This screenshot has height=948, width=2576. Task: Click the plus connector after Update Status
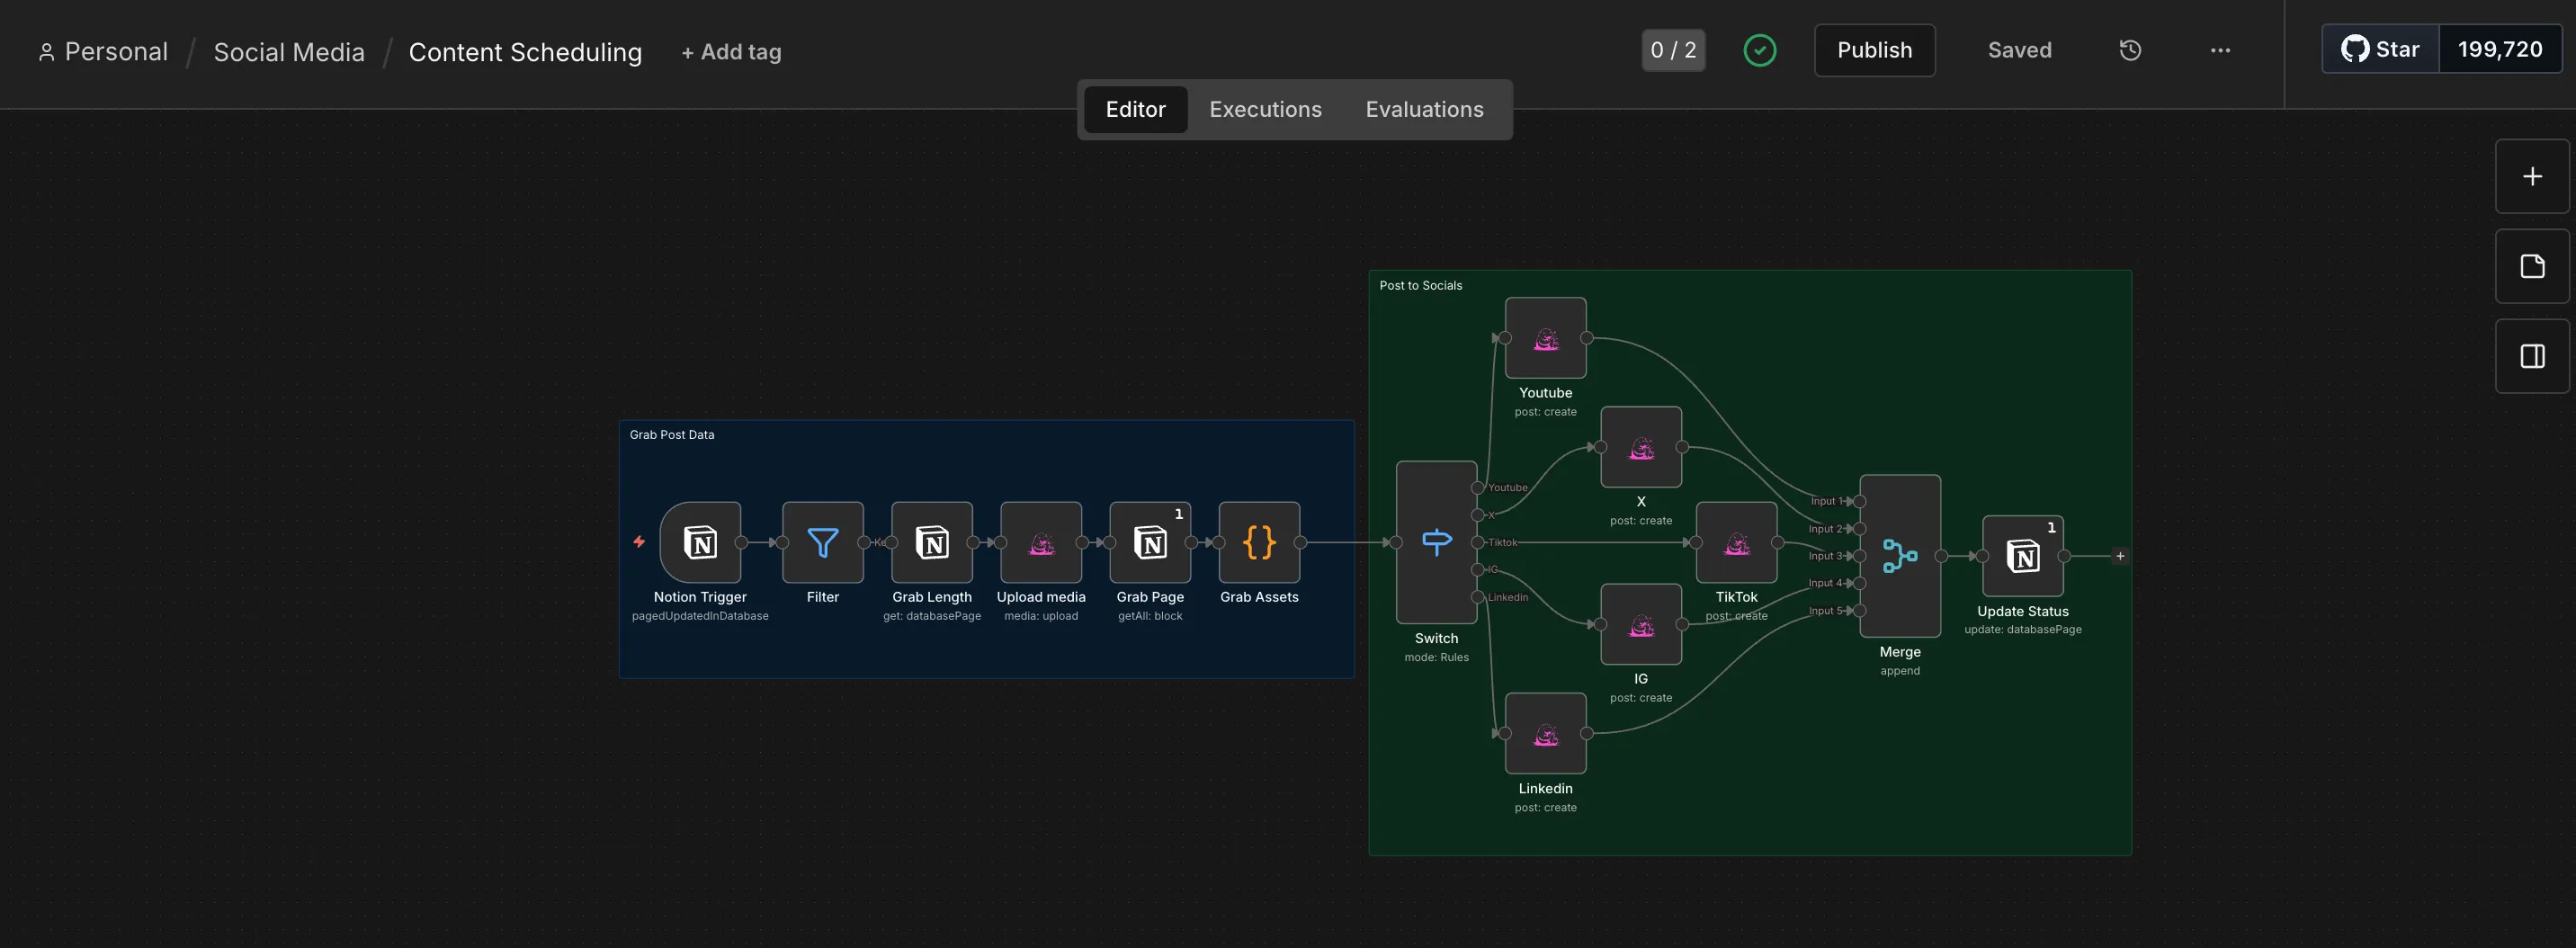[2120, 556]
